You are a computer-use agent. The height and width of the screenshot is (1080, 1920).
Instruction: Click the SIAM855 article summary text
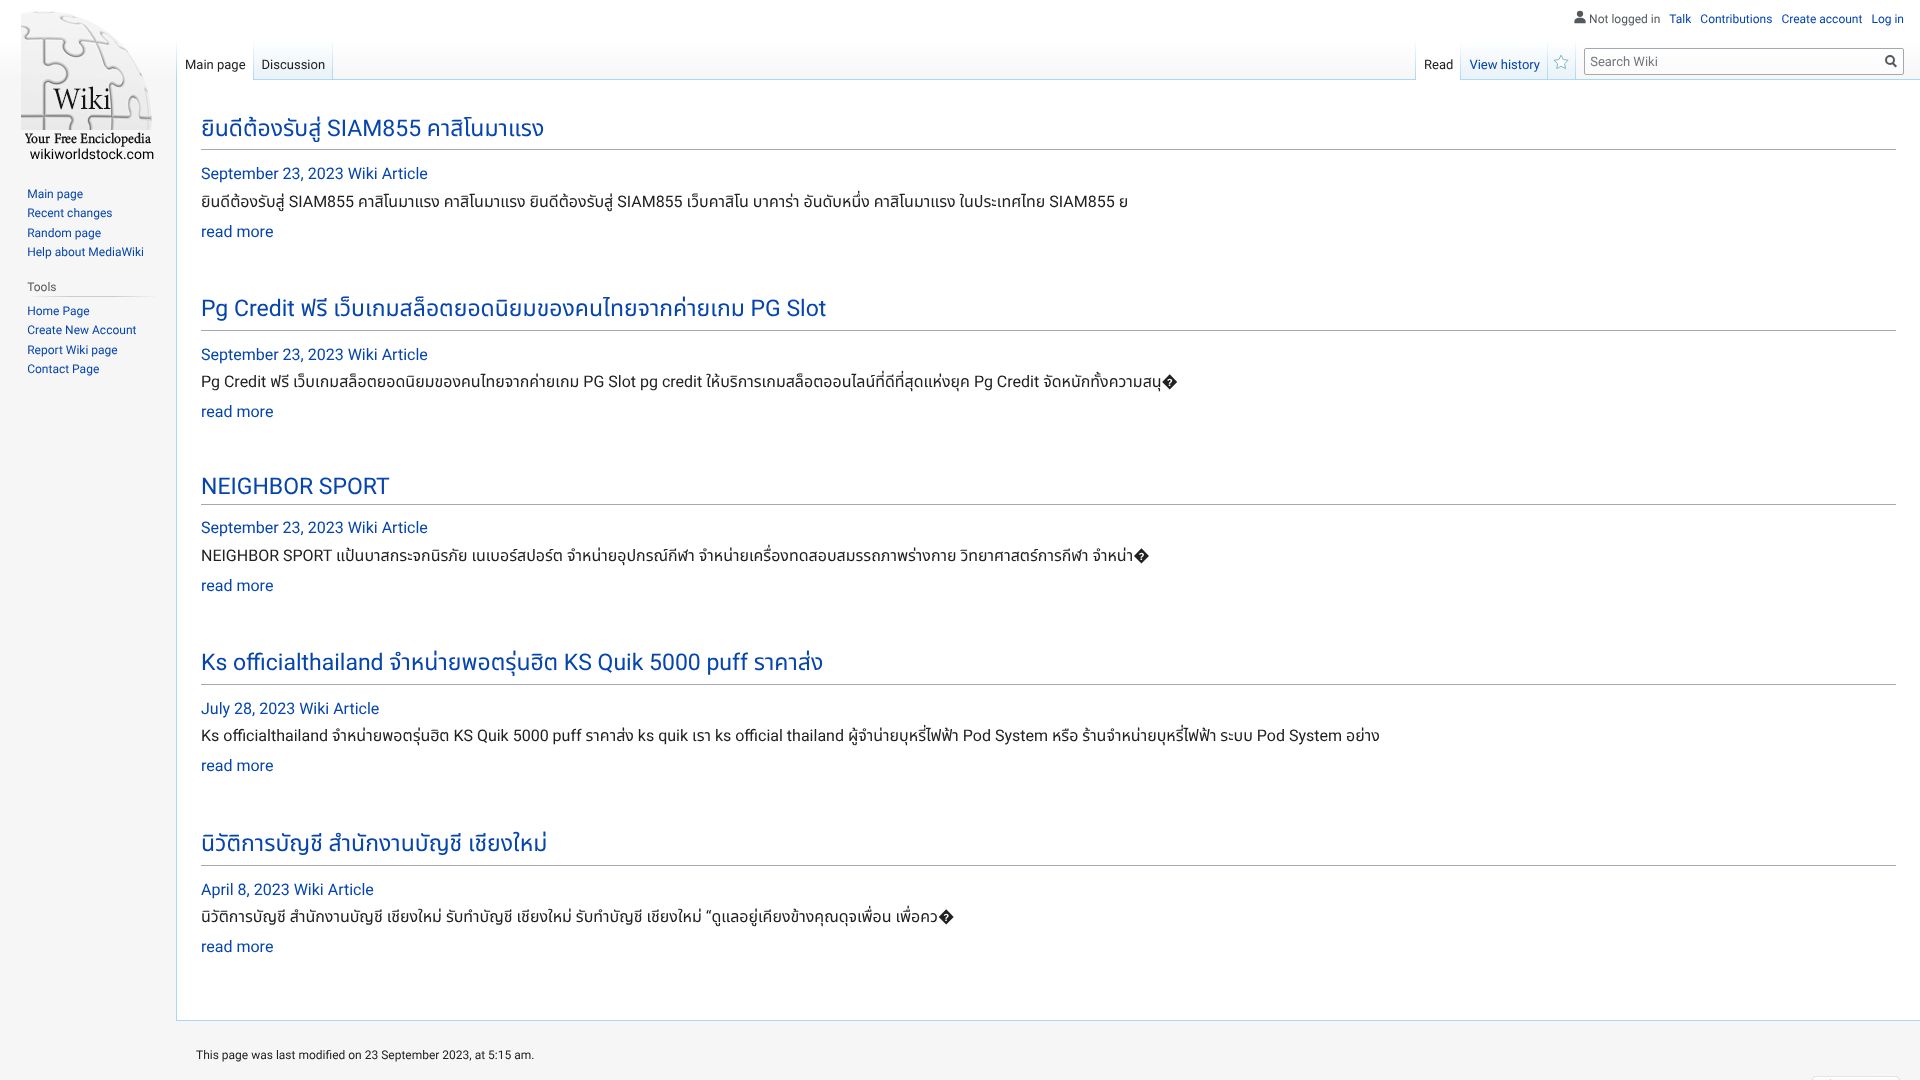tap(664, 202)
